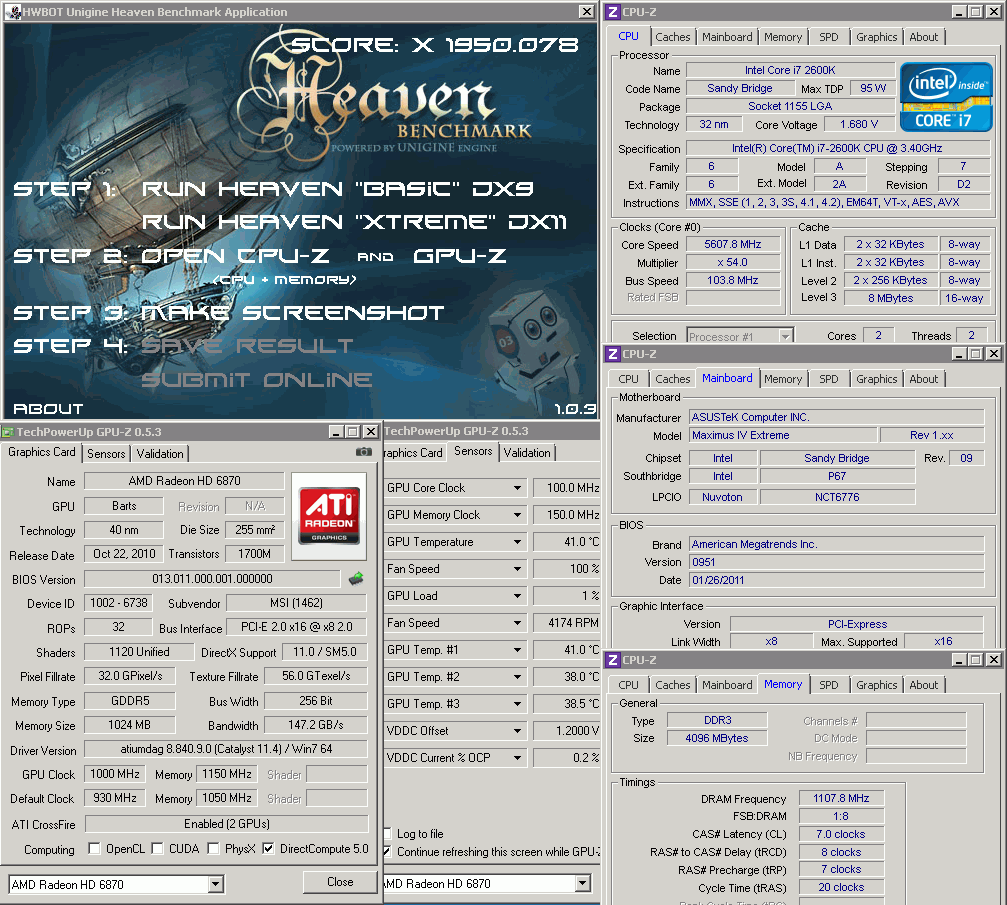Open the Validation tab in the GPU-Z Sensors window
The width and height of the screenshot is (1007, 905).
pos(527,453)
